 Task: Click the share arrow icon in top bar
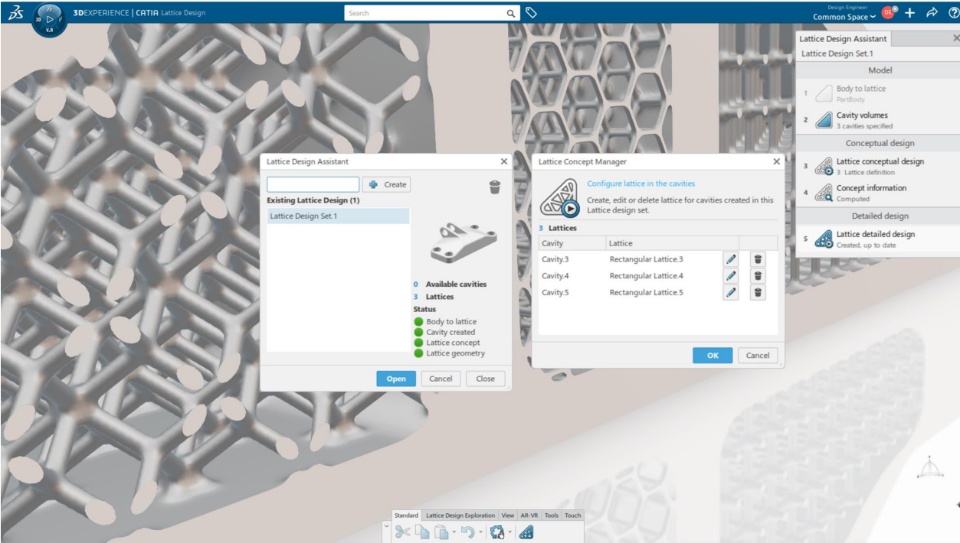[932, 12]
